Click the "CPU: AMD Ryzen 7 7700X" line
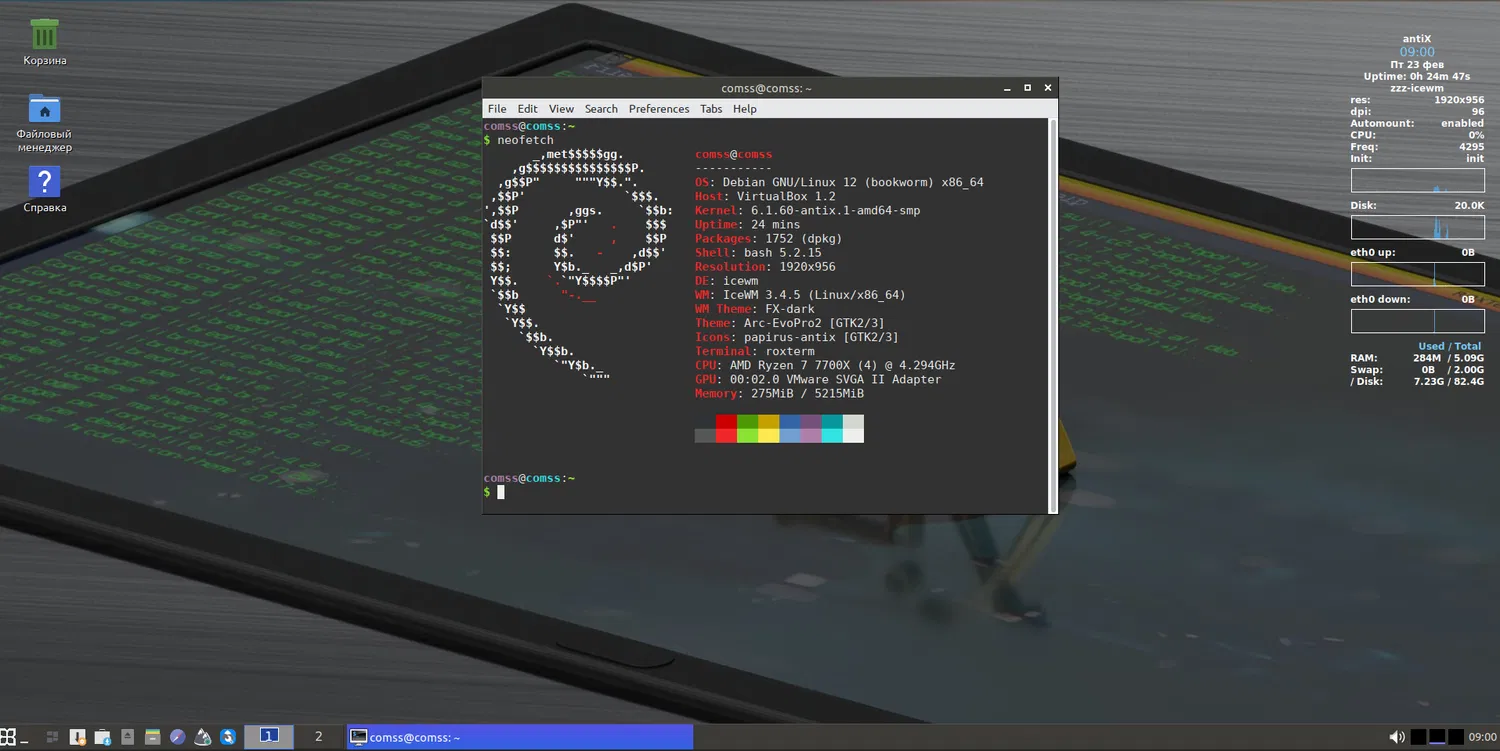The height and width of the screenshot is (751, 1500). tap(825, 365)
